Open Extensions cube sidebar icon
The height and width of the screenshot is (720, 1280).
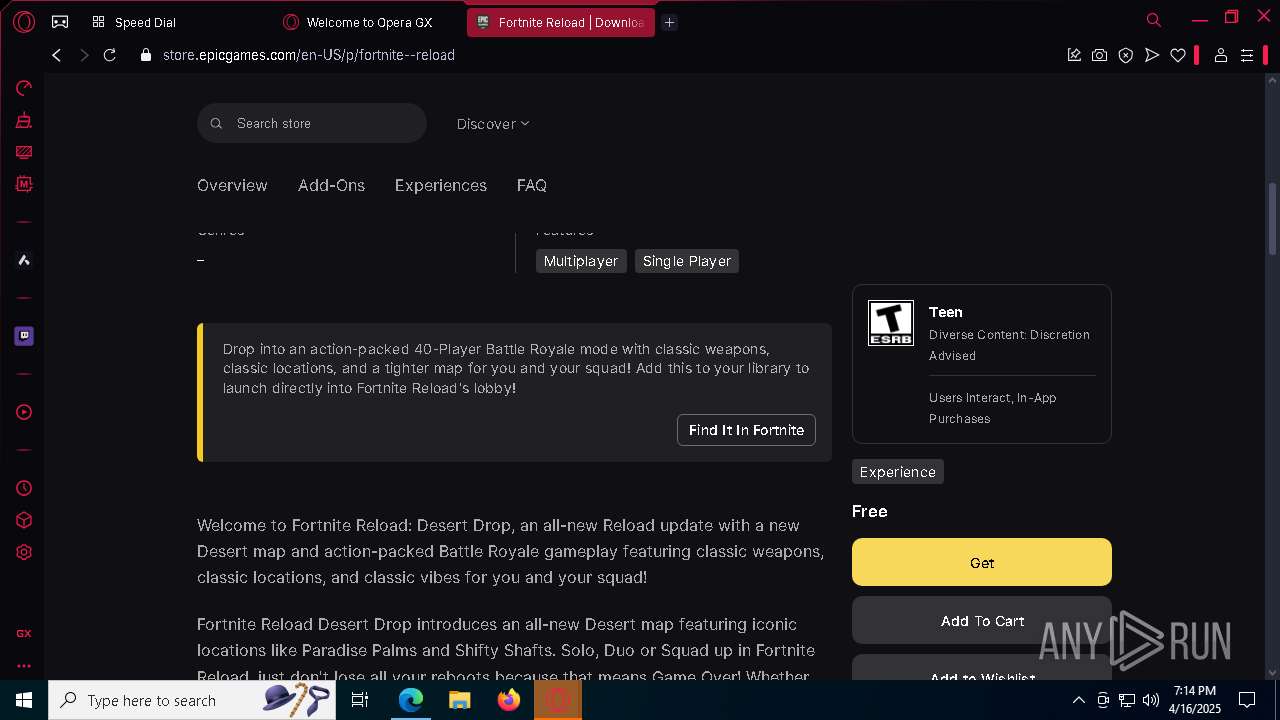click(24, 520)
